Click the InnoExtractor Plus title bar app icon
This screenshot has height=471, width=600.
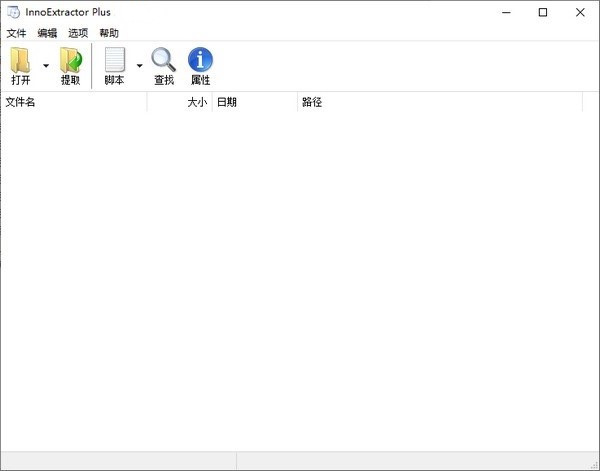13,12
